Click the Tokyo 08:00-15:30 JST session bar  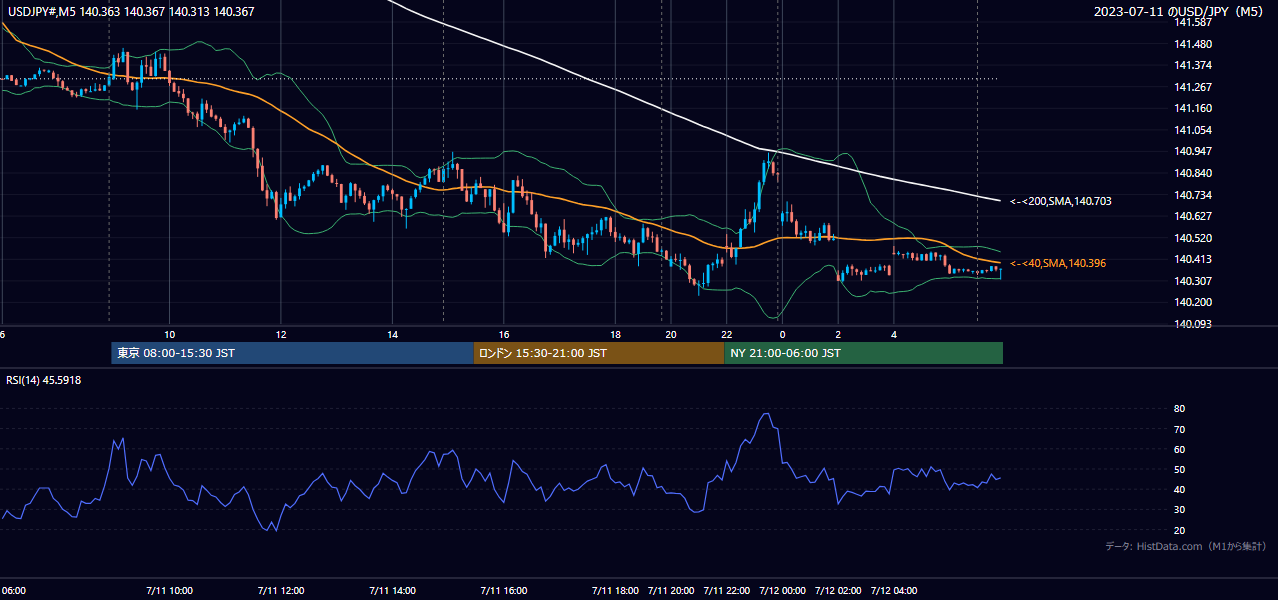pos(292,353)
